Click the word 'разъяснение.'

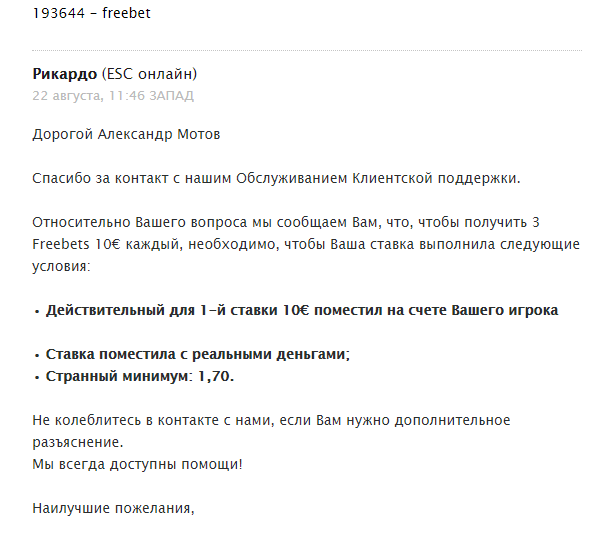pos(78,443)
